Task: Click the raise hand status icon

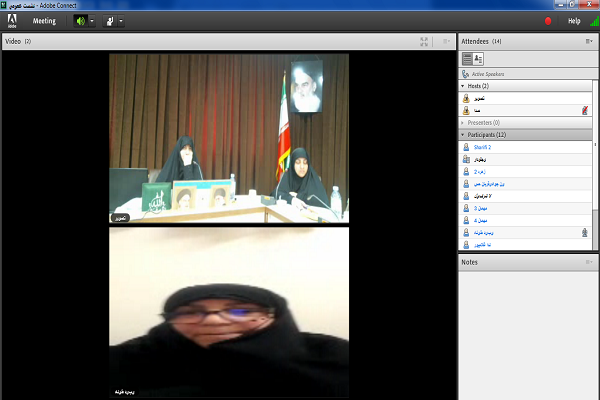Action: pos(109,20)
